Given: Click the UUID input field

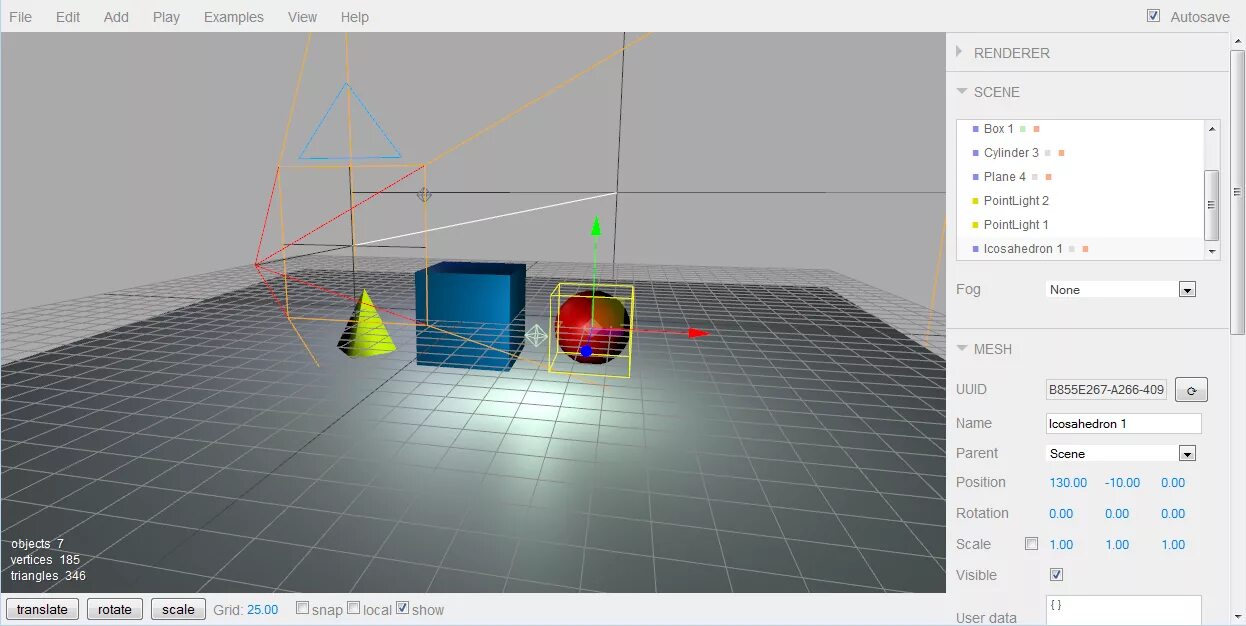Looking at the screenshot, I should click(x=1107, y=390).
